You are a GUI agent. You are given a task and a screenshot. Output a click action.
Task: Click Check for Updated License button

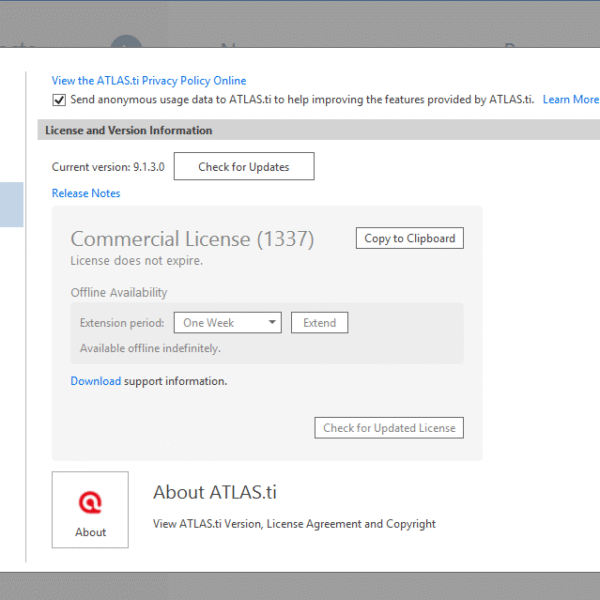[x=389, y=428]
